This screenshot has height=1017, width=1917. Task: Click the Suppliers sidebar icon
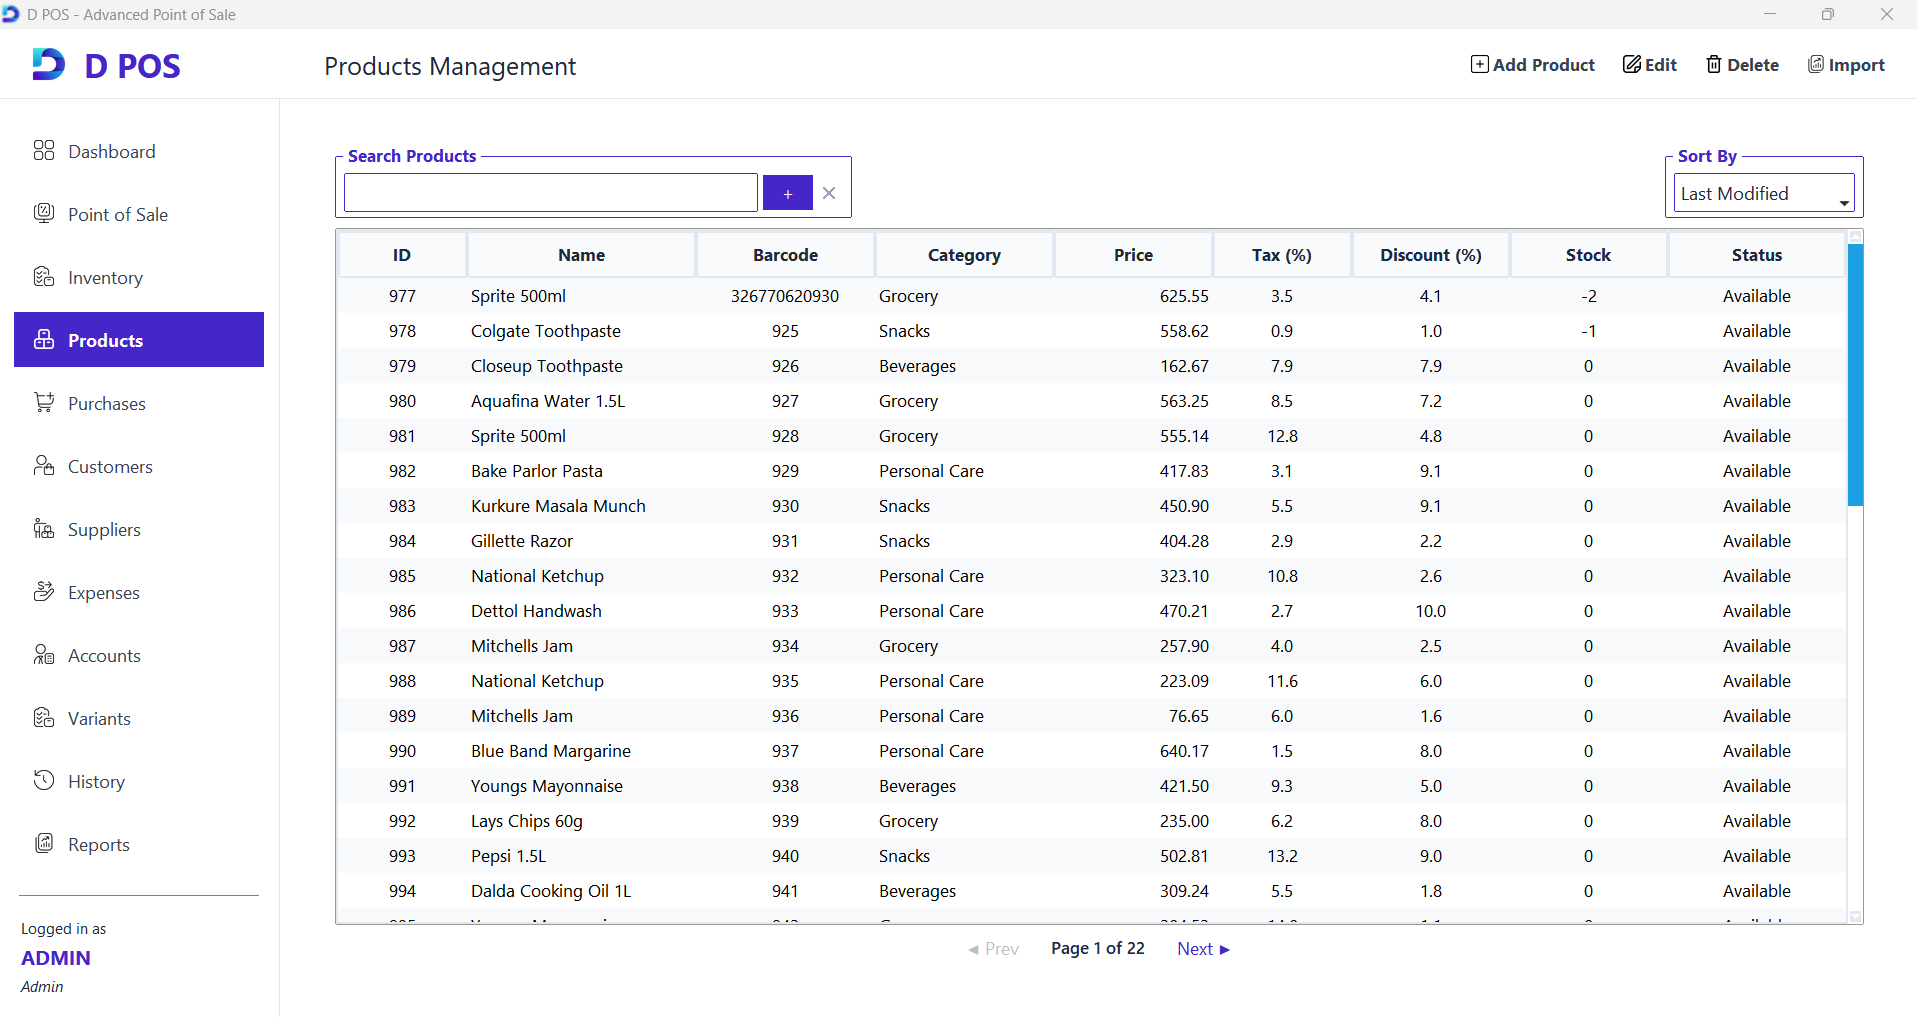click(44, 529)
